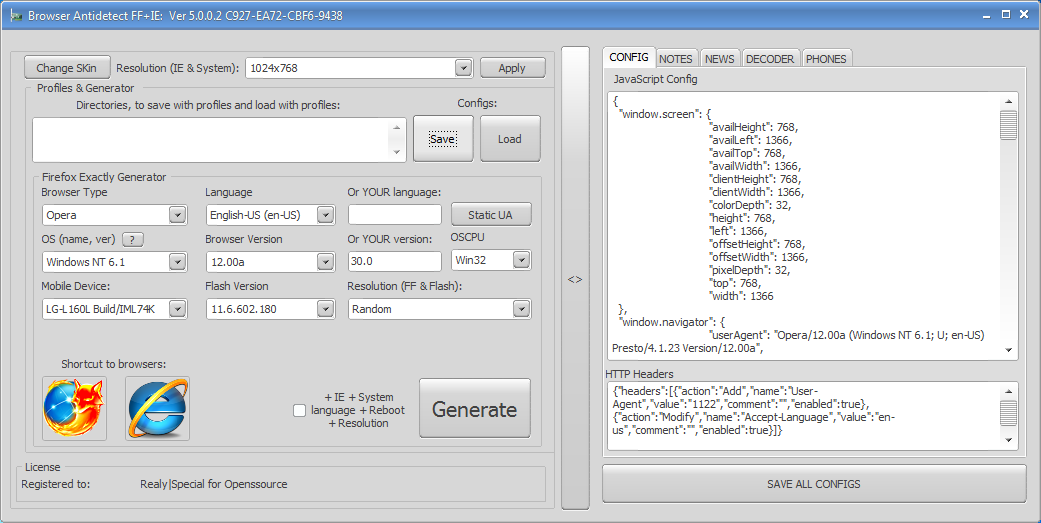Launch the Firefox browser shortcut icon
The width and height of the screenshot is (1041, 523).
coord(74,408)
